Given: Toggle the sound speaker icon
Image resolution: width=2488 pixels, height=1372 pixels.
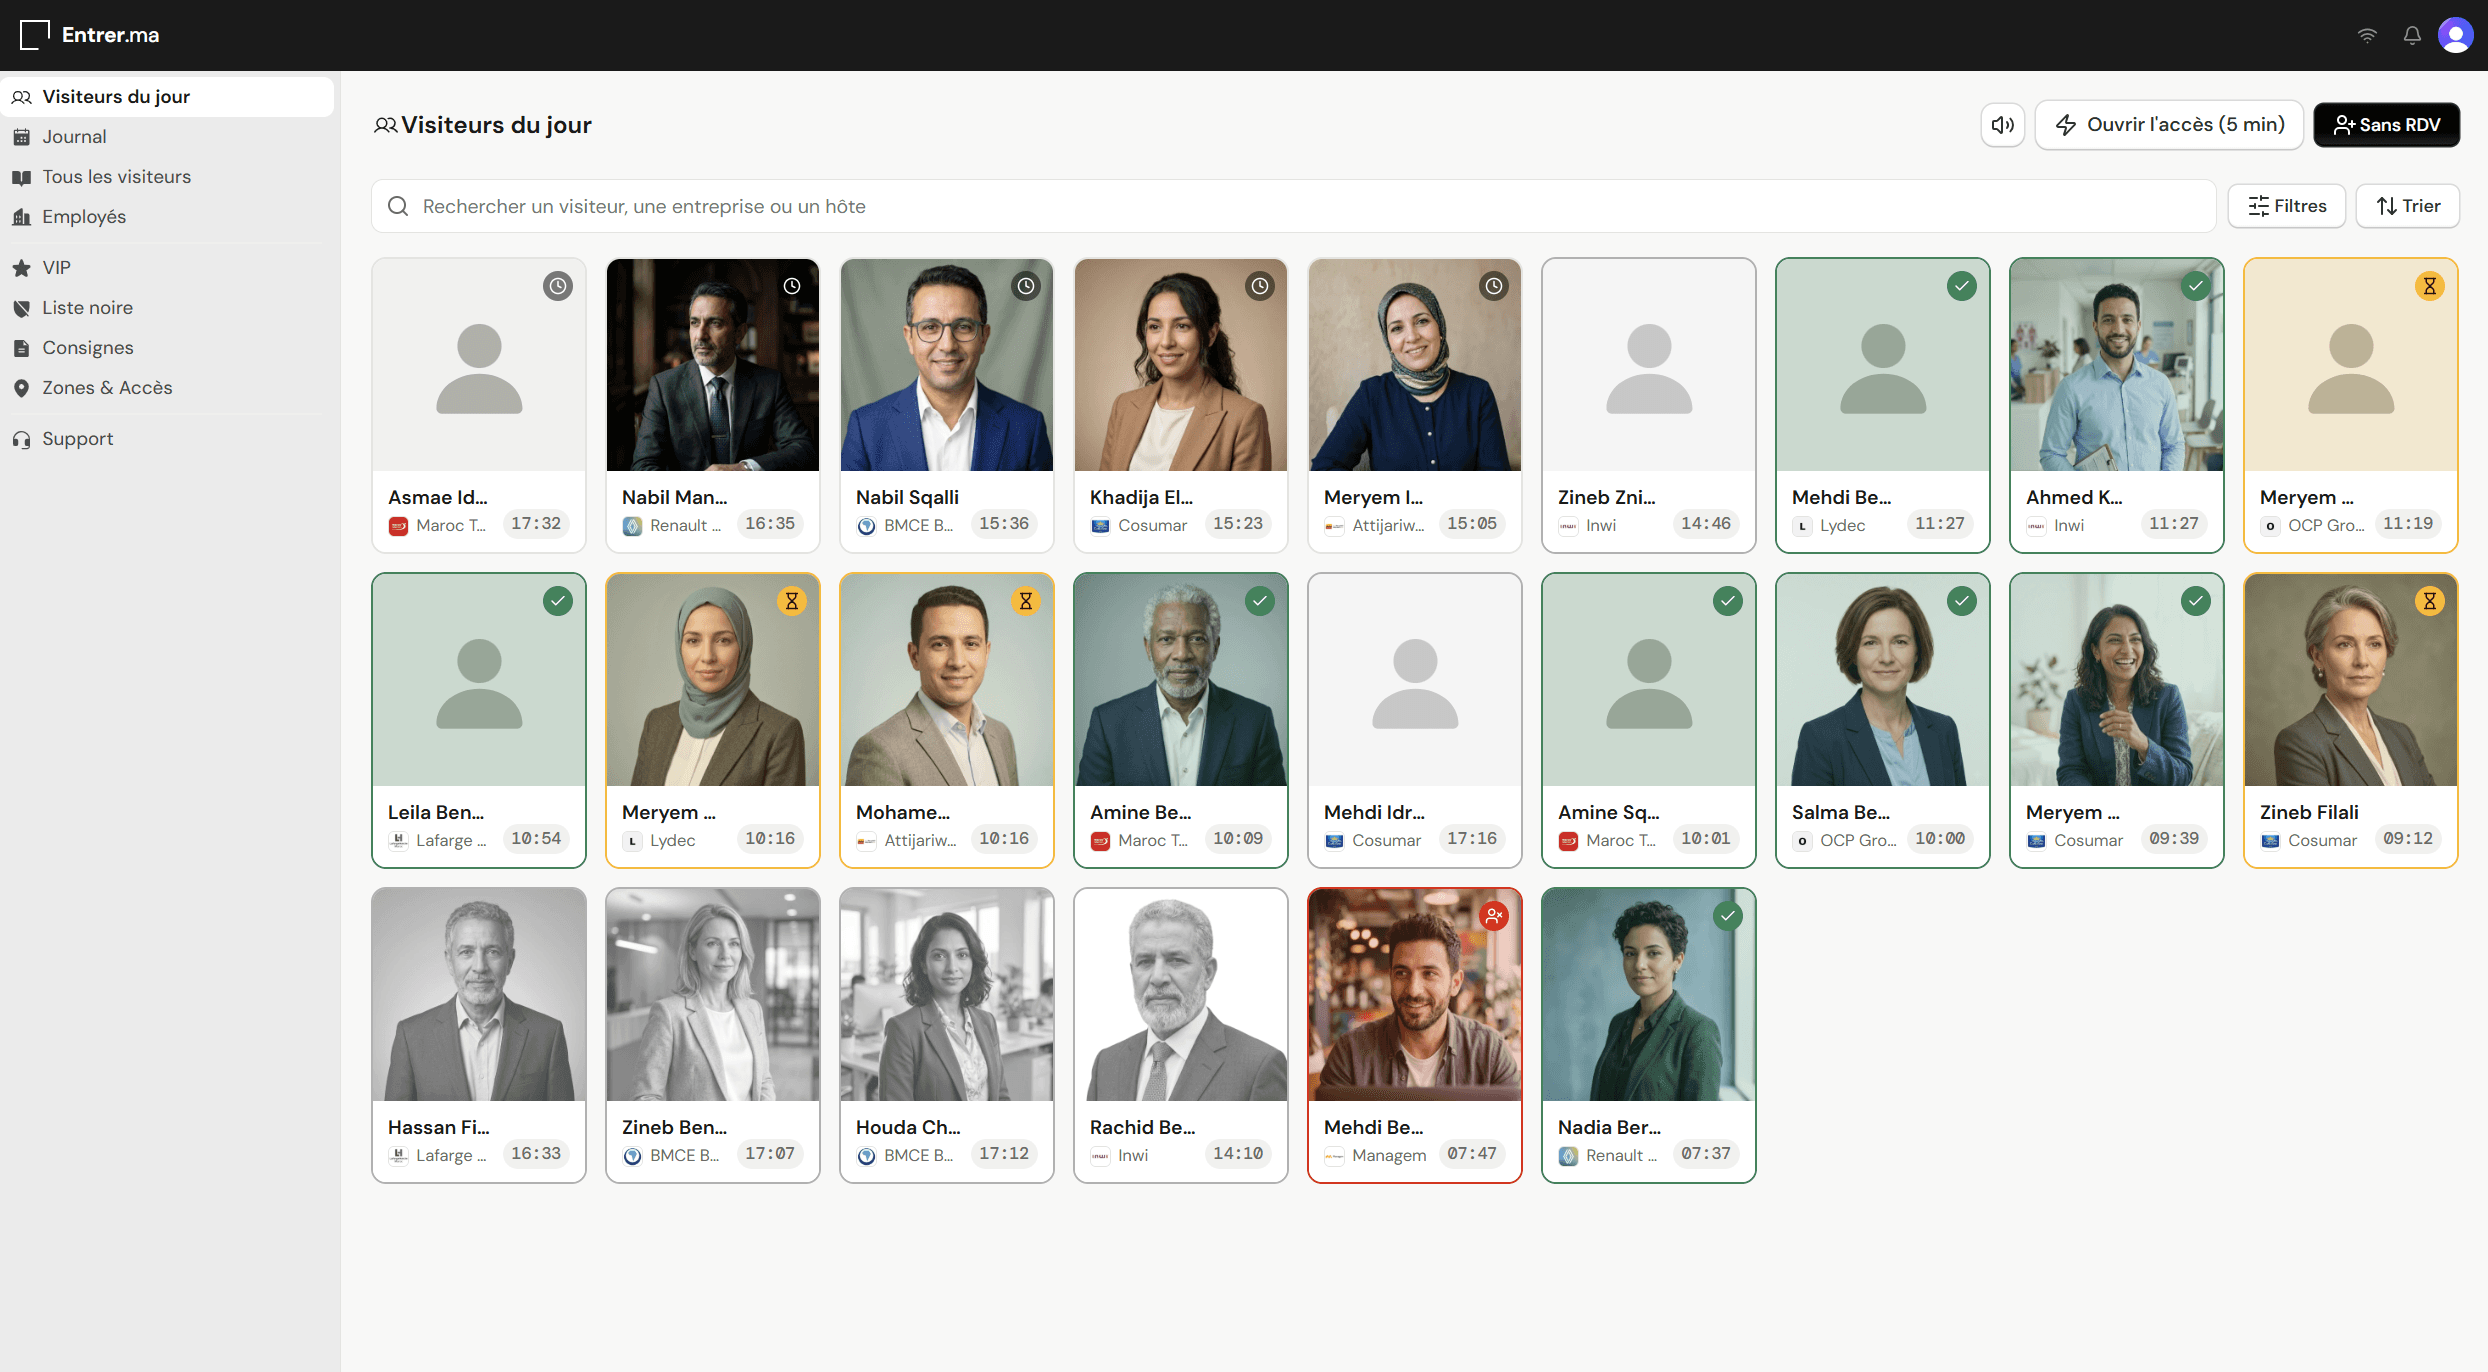Looking at the screenshot, I should (x=2002, y=125).
